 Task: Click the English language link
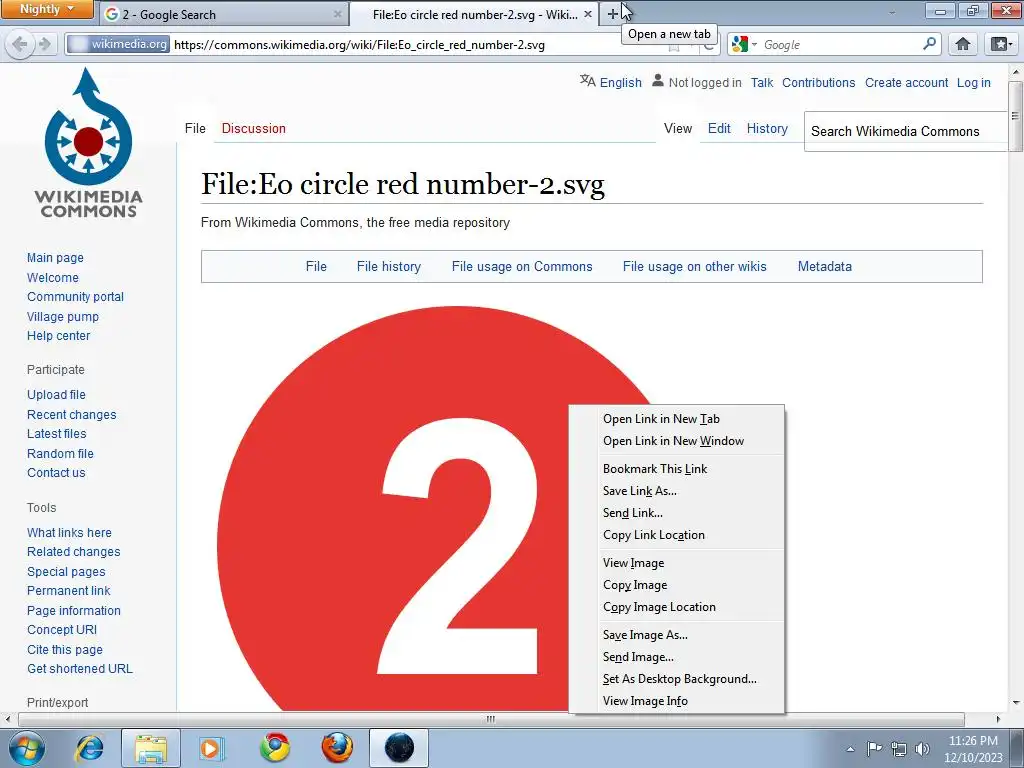[x=620, y=82]
